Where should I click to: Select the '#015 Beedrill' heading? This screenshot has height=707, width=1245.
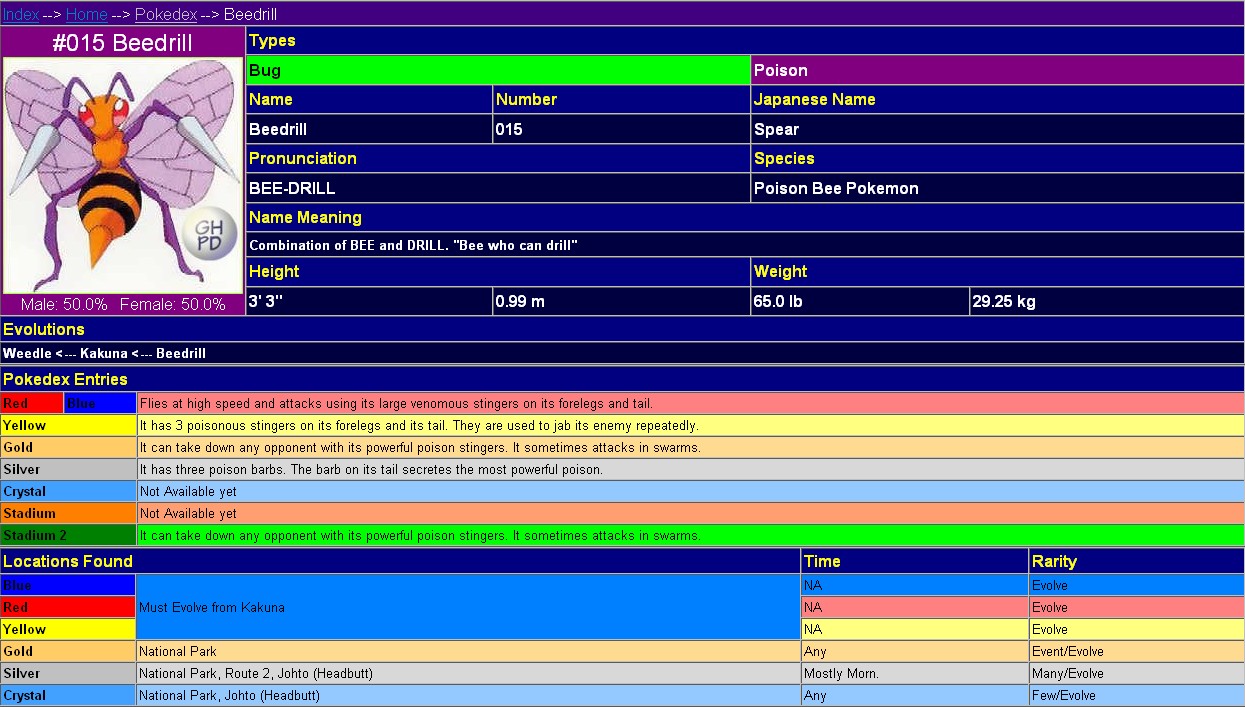click(123, 43)
